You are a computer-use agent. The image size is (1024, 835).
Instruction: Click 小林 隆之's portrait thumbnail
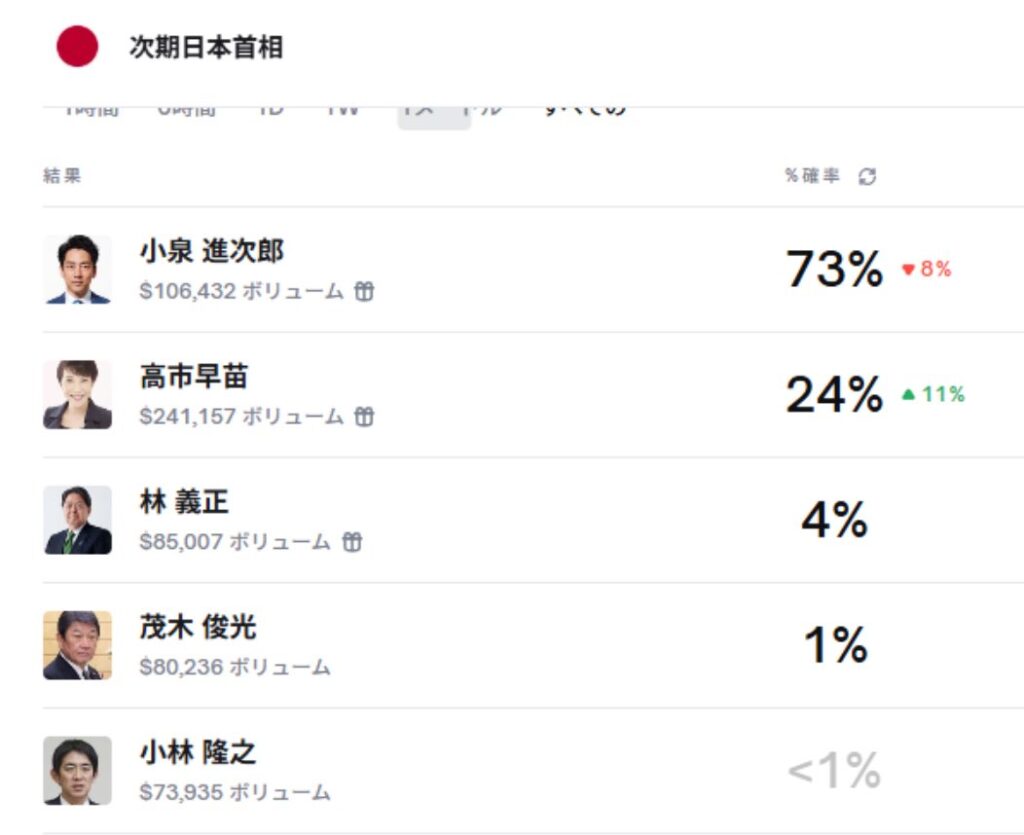point(78,770)
